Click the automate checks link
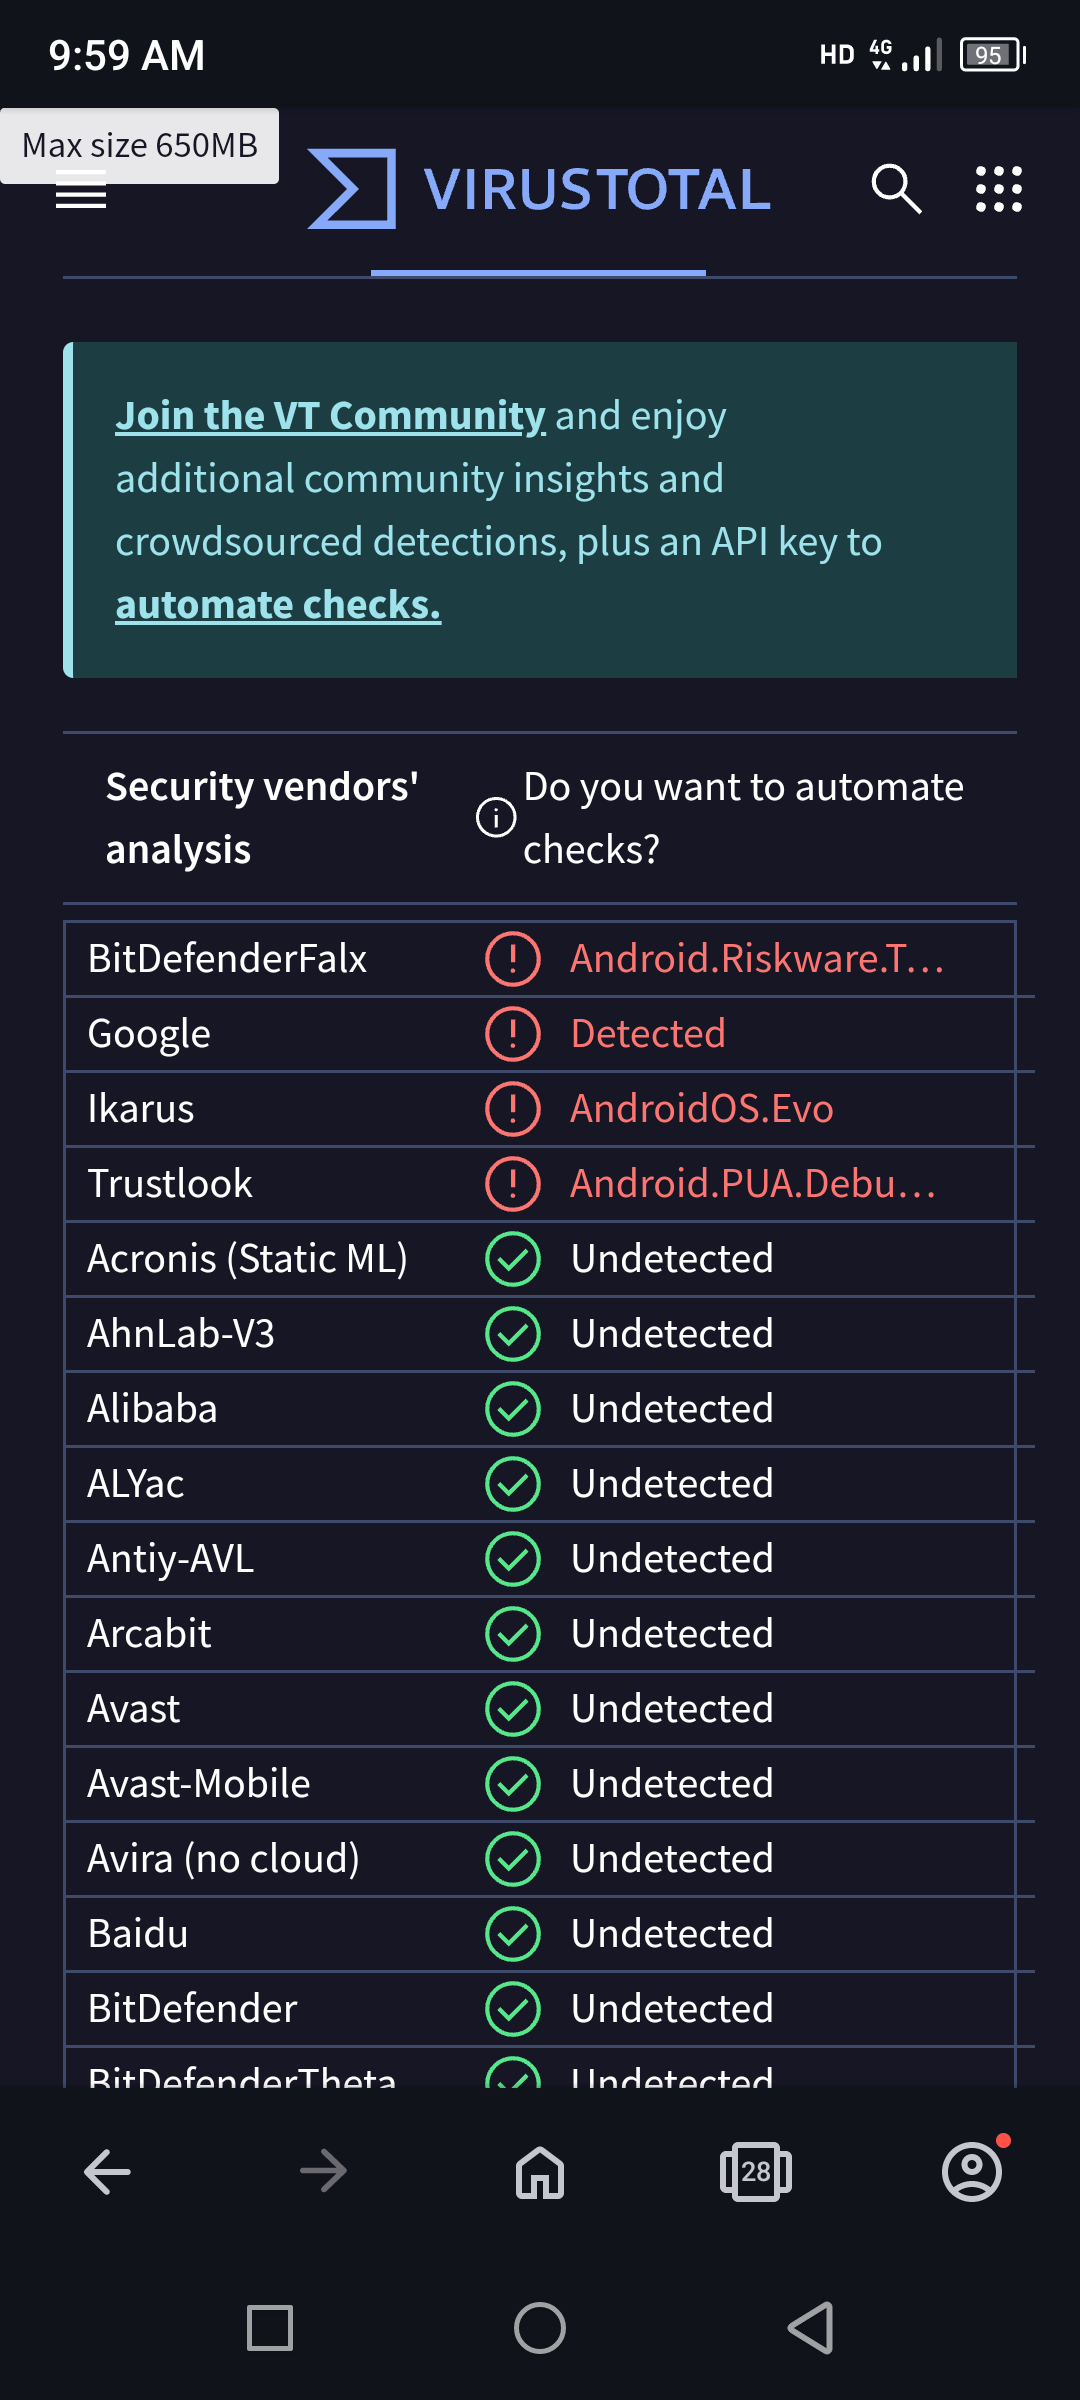Image resolution: width=1080 pixels, height=2400 pixels. pyautogui.click(x=278, y=604)
